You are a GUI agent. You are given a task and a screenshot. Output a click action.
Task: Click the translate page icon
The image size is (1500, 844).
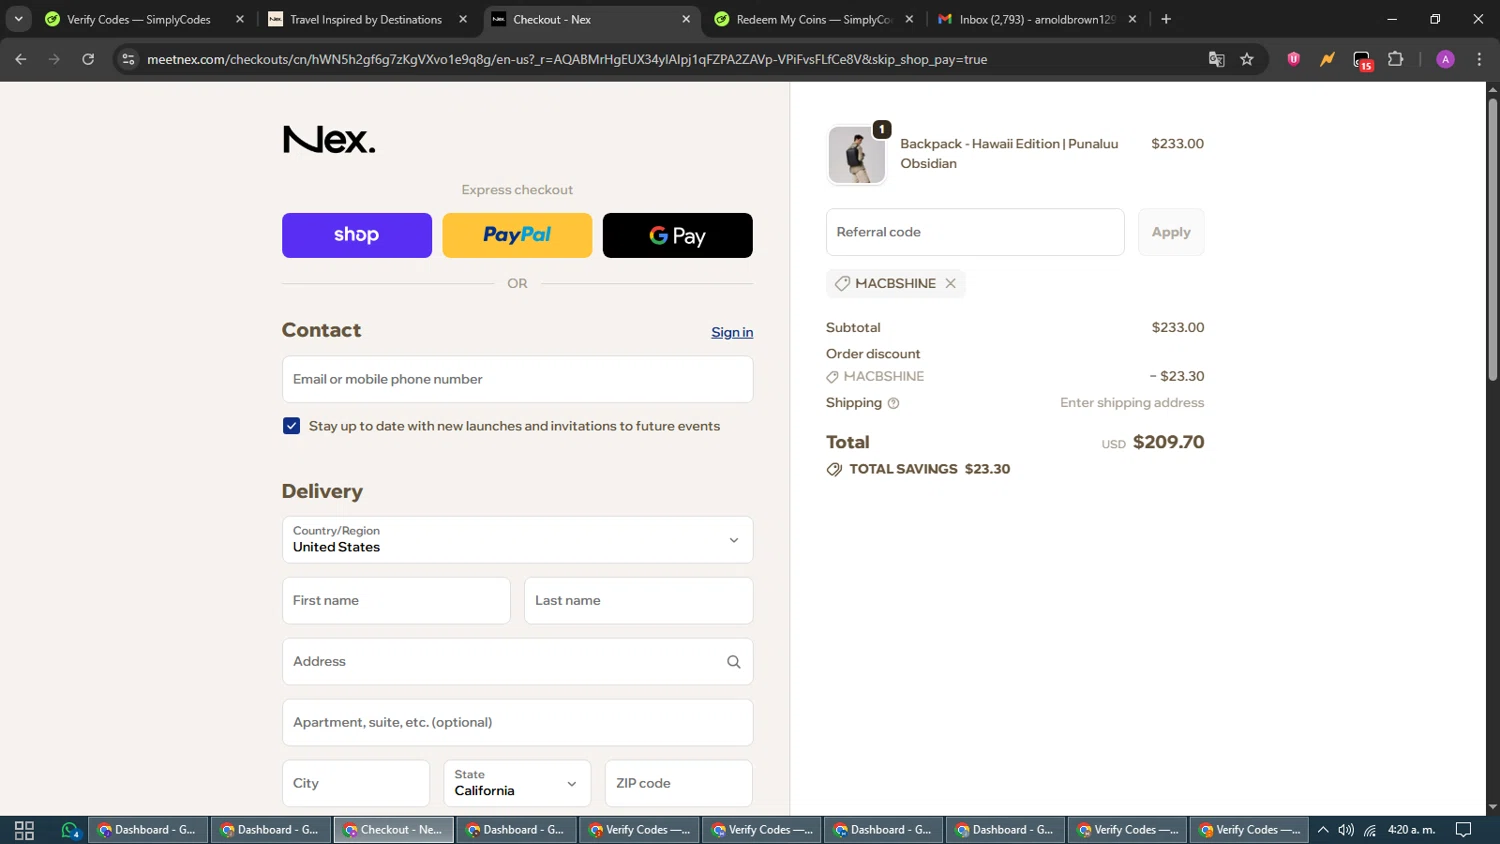tap(1216, 59)
